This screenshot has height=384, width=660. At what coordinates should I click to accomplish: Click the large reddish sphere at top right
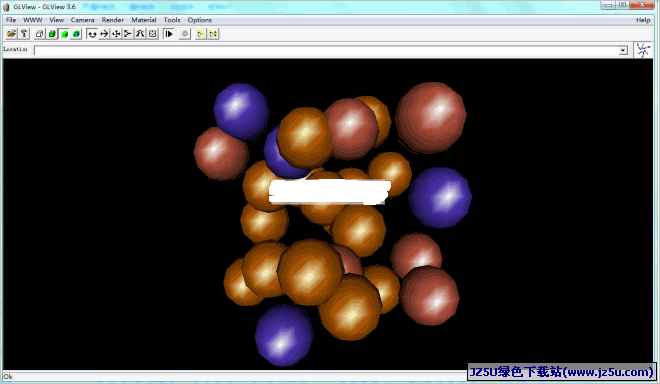click(x=431, y=117)
